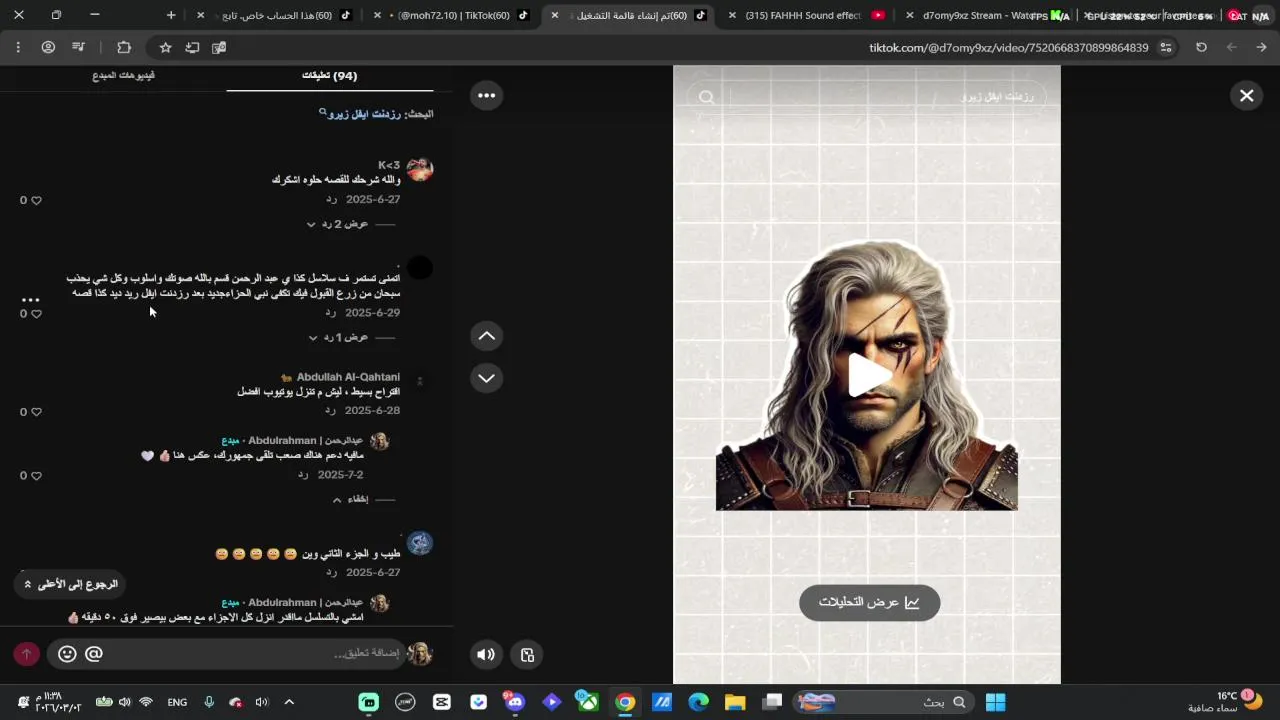Open site settings icon beside URL

[1167, 47]
